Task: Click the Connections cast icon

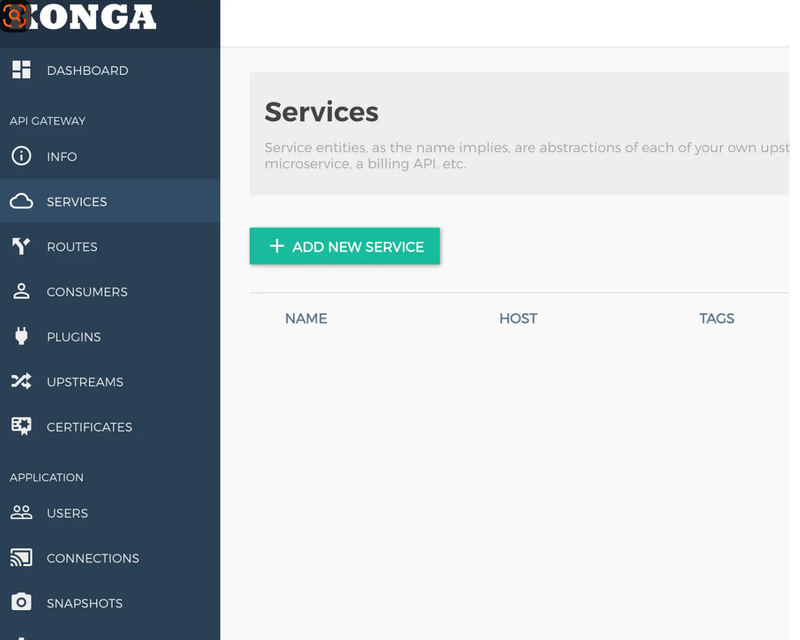Action: click(x=21, y=557)
